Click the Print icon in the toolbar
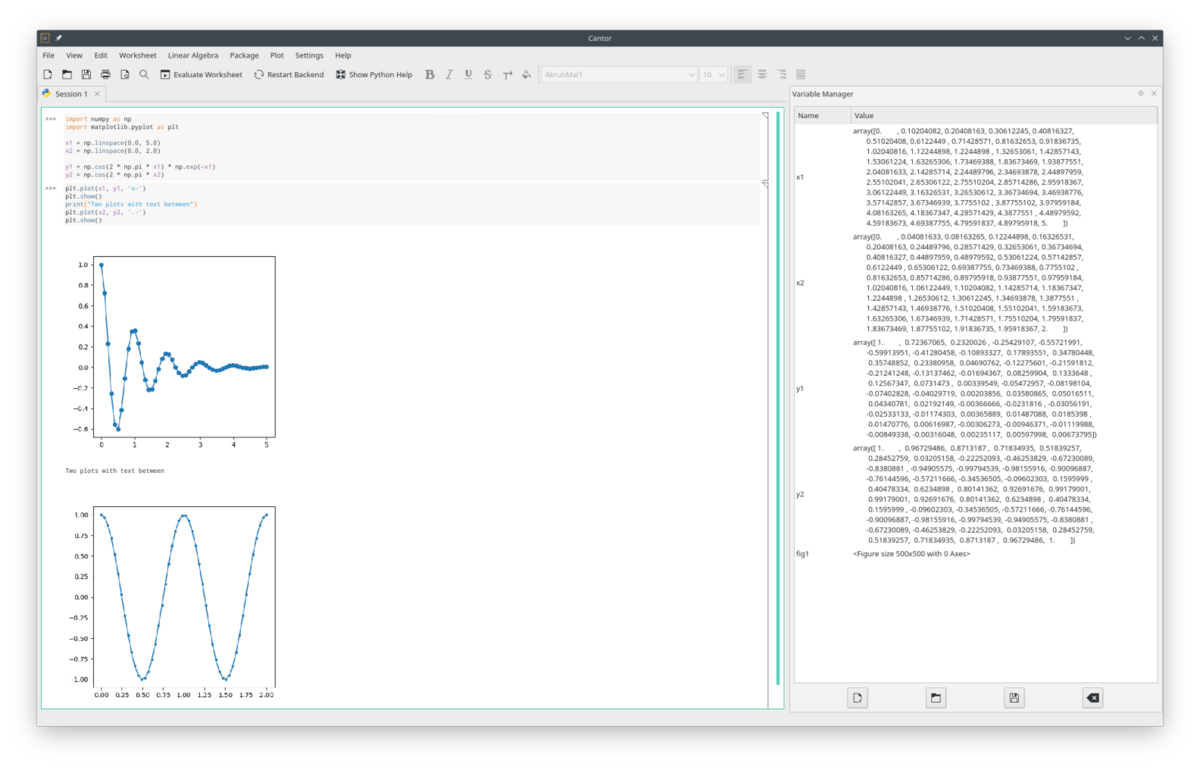Image resolution: width=1200 pixels, height=770 pixels. coord(105,74)
